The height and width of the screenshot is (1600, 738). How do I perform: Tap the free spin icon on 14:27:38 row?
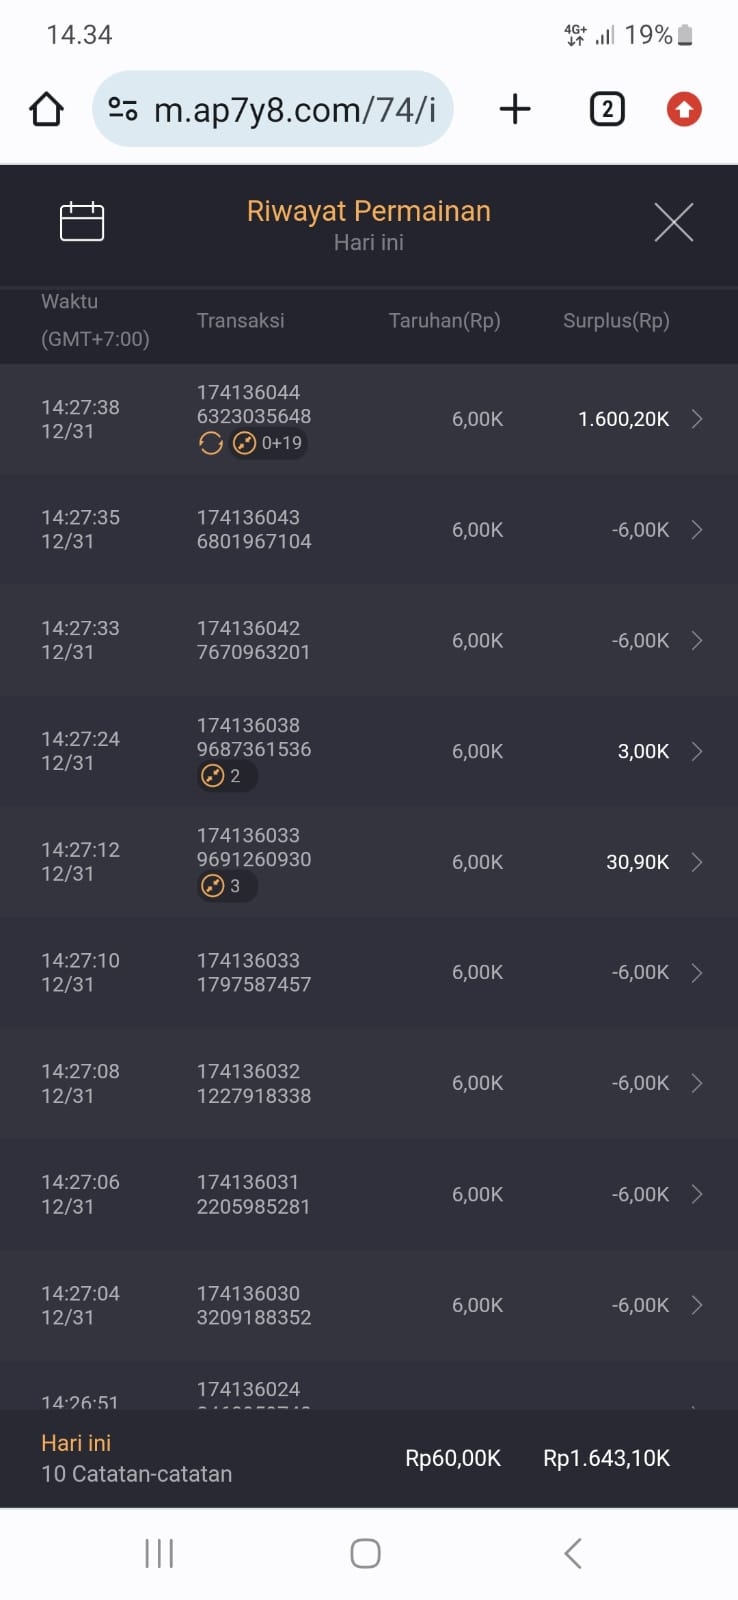point(211,443)
